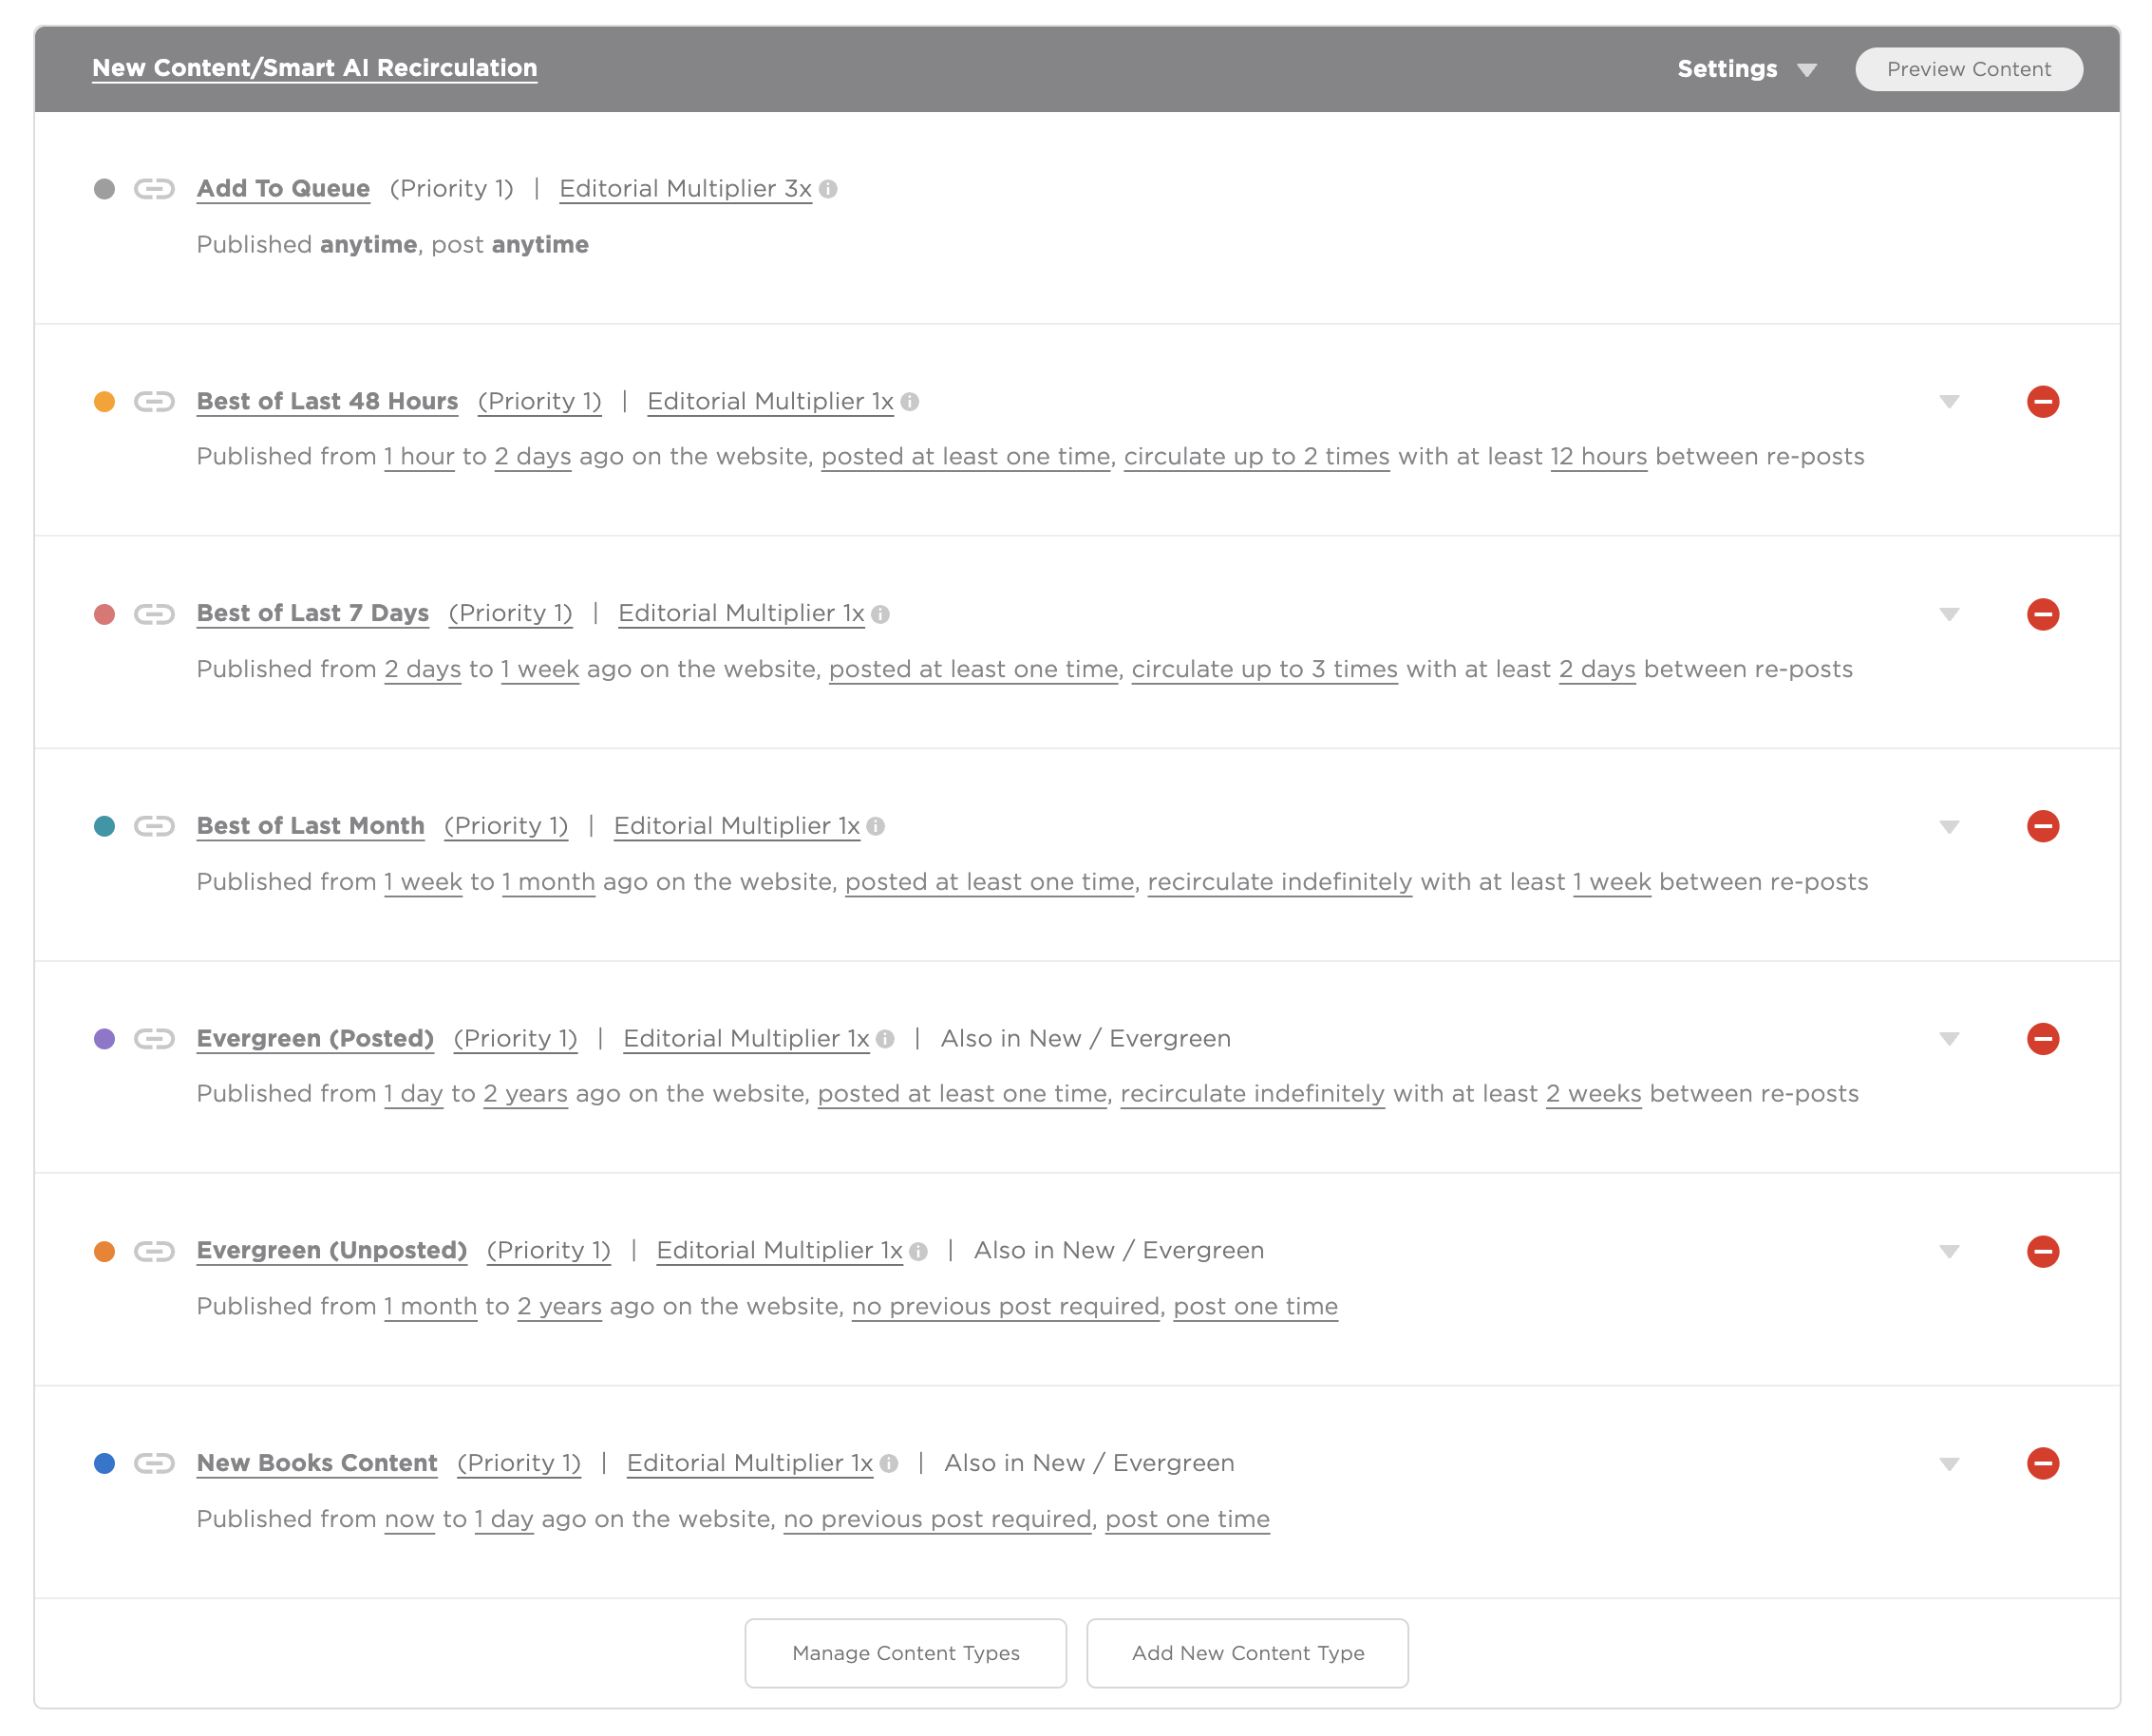Open the Best of Last 7 Days link
The image size is (2152, 1736).
tap(313, 614)
